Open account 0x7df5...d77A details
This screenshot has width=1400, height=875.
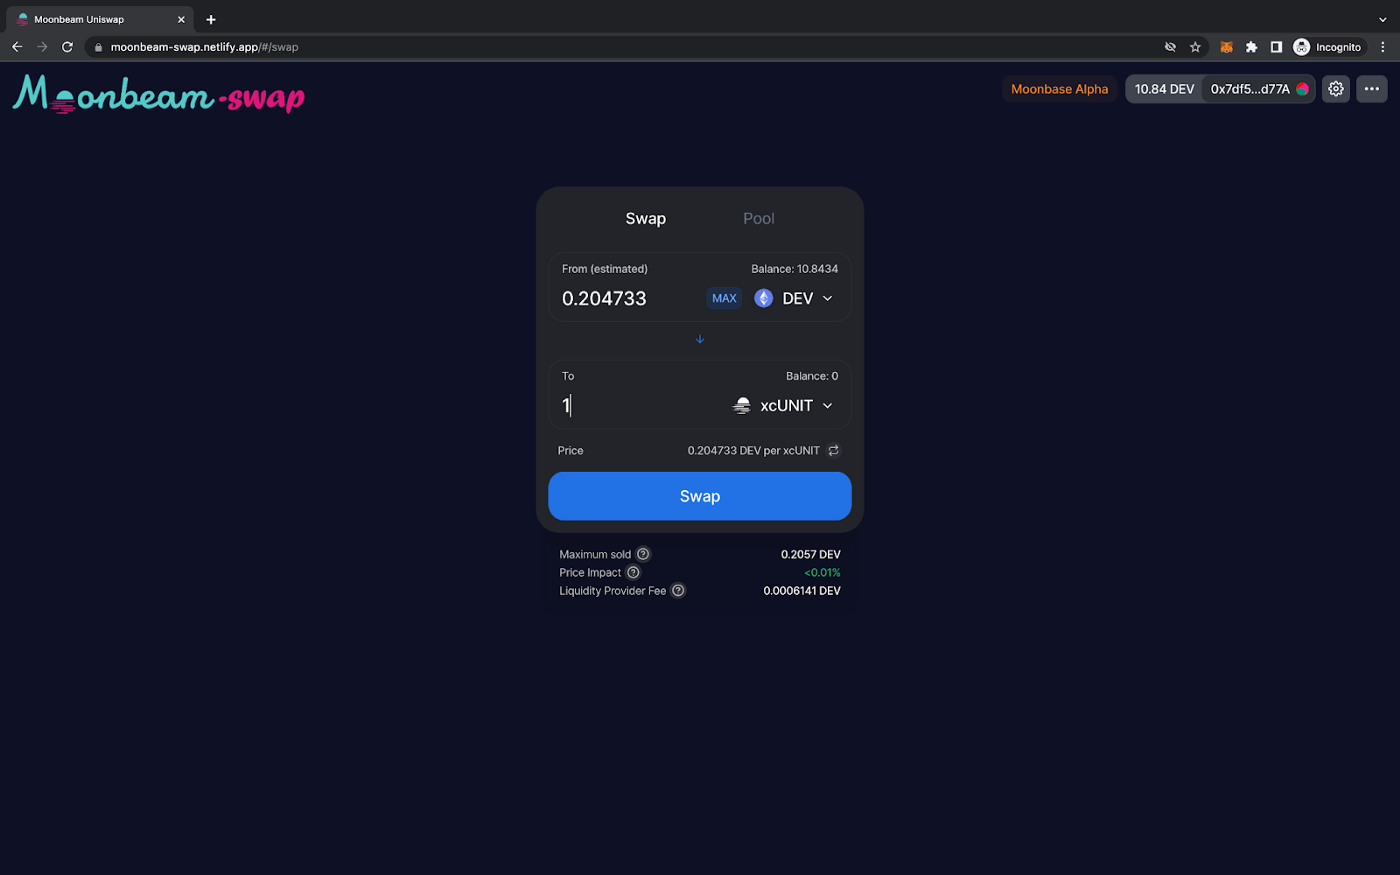click(1259, 89)
